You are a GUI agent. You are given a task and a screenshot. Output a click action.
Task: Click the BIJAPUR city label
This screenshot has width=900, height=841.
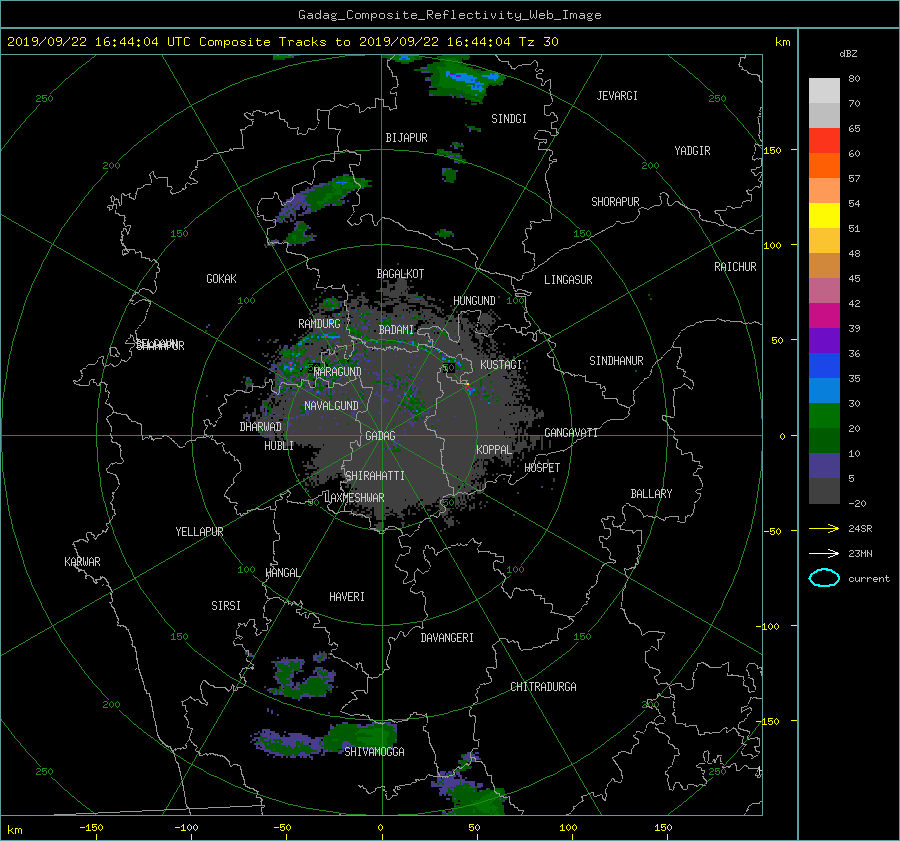[x=406, y=138]
